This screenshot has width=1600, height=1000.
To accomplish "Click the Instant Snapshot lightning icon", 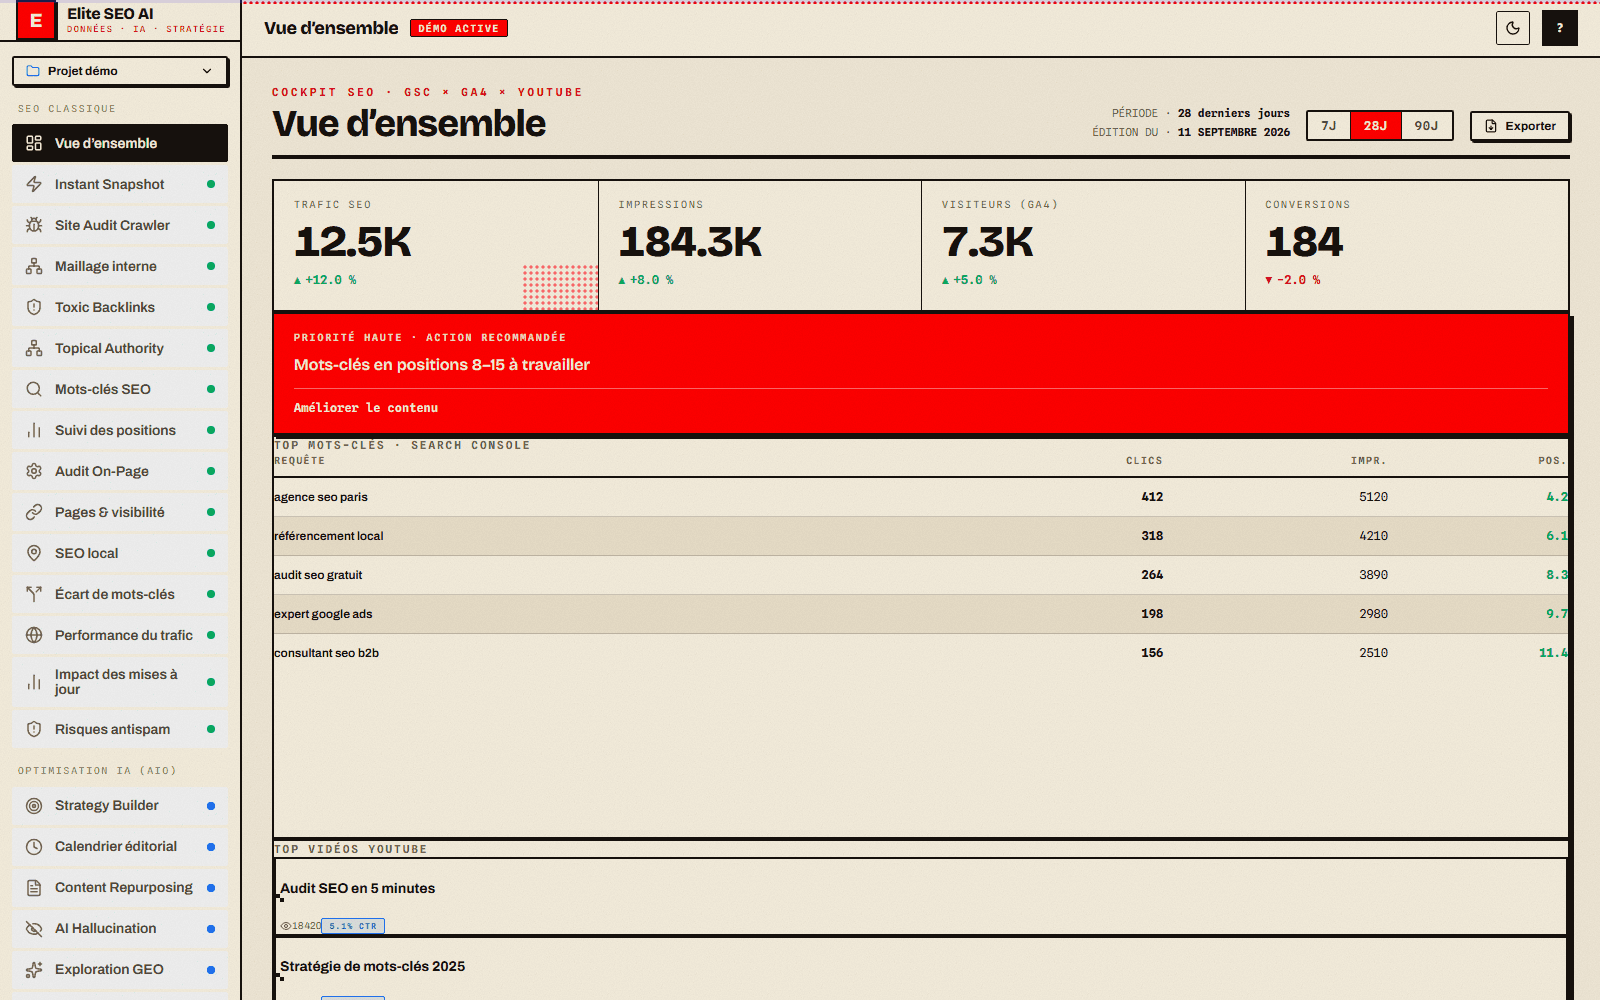I will click(x=34, y=184).
